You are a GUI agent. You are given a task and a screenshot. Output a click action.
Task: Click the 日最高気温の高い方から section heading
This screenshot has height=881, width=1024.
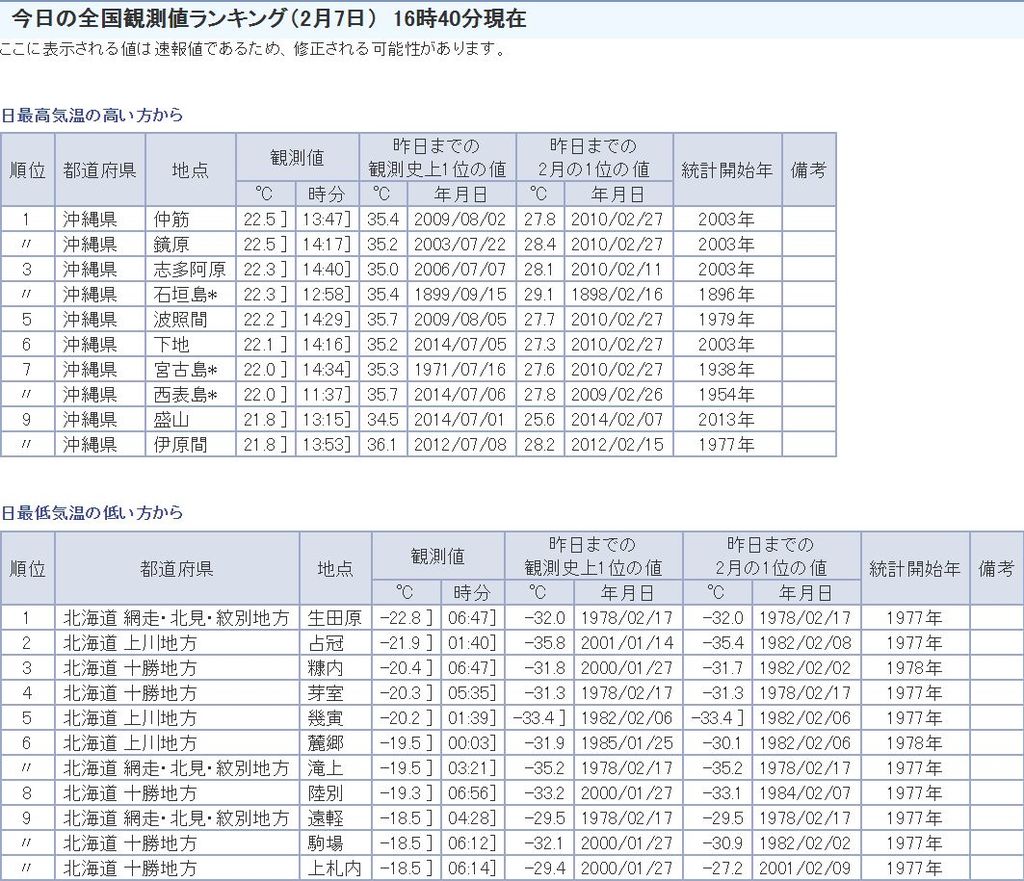click(x=92, y=115)
